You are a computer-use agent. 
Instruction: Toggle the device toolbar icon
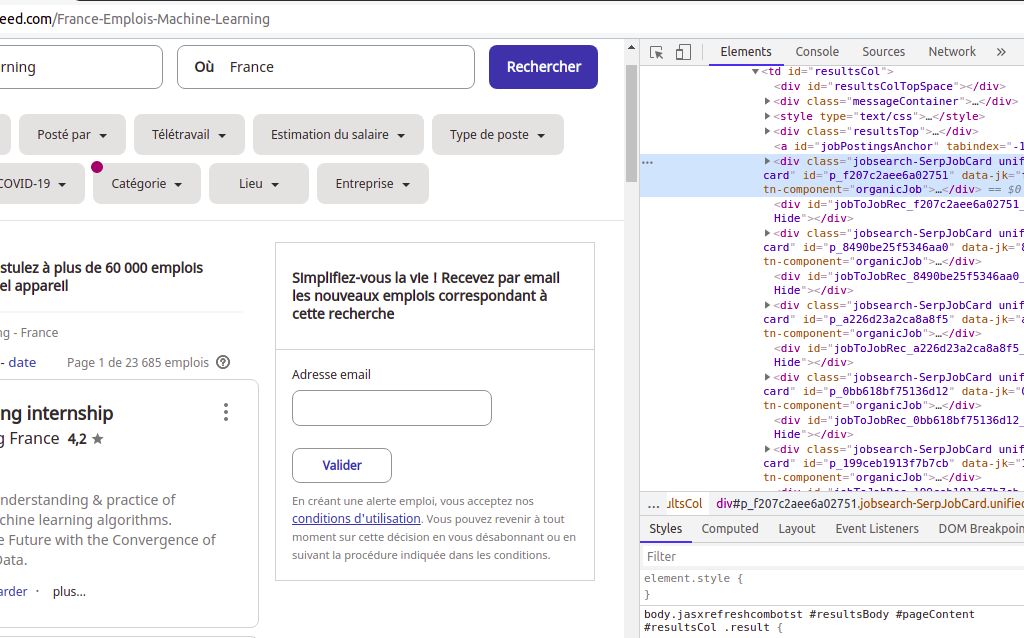pos(683,52)
